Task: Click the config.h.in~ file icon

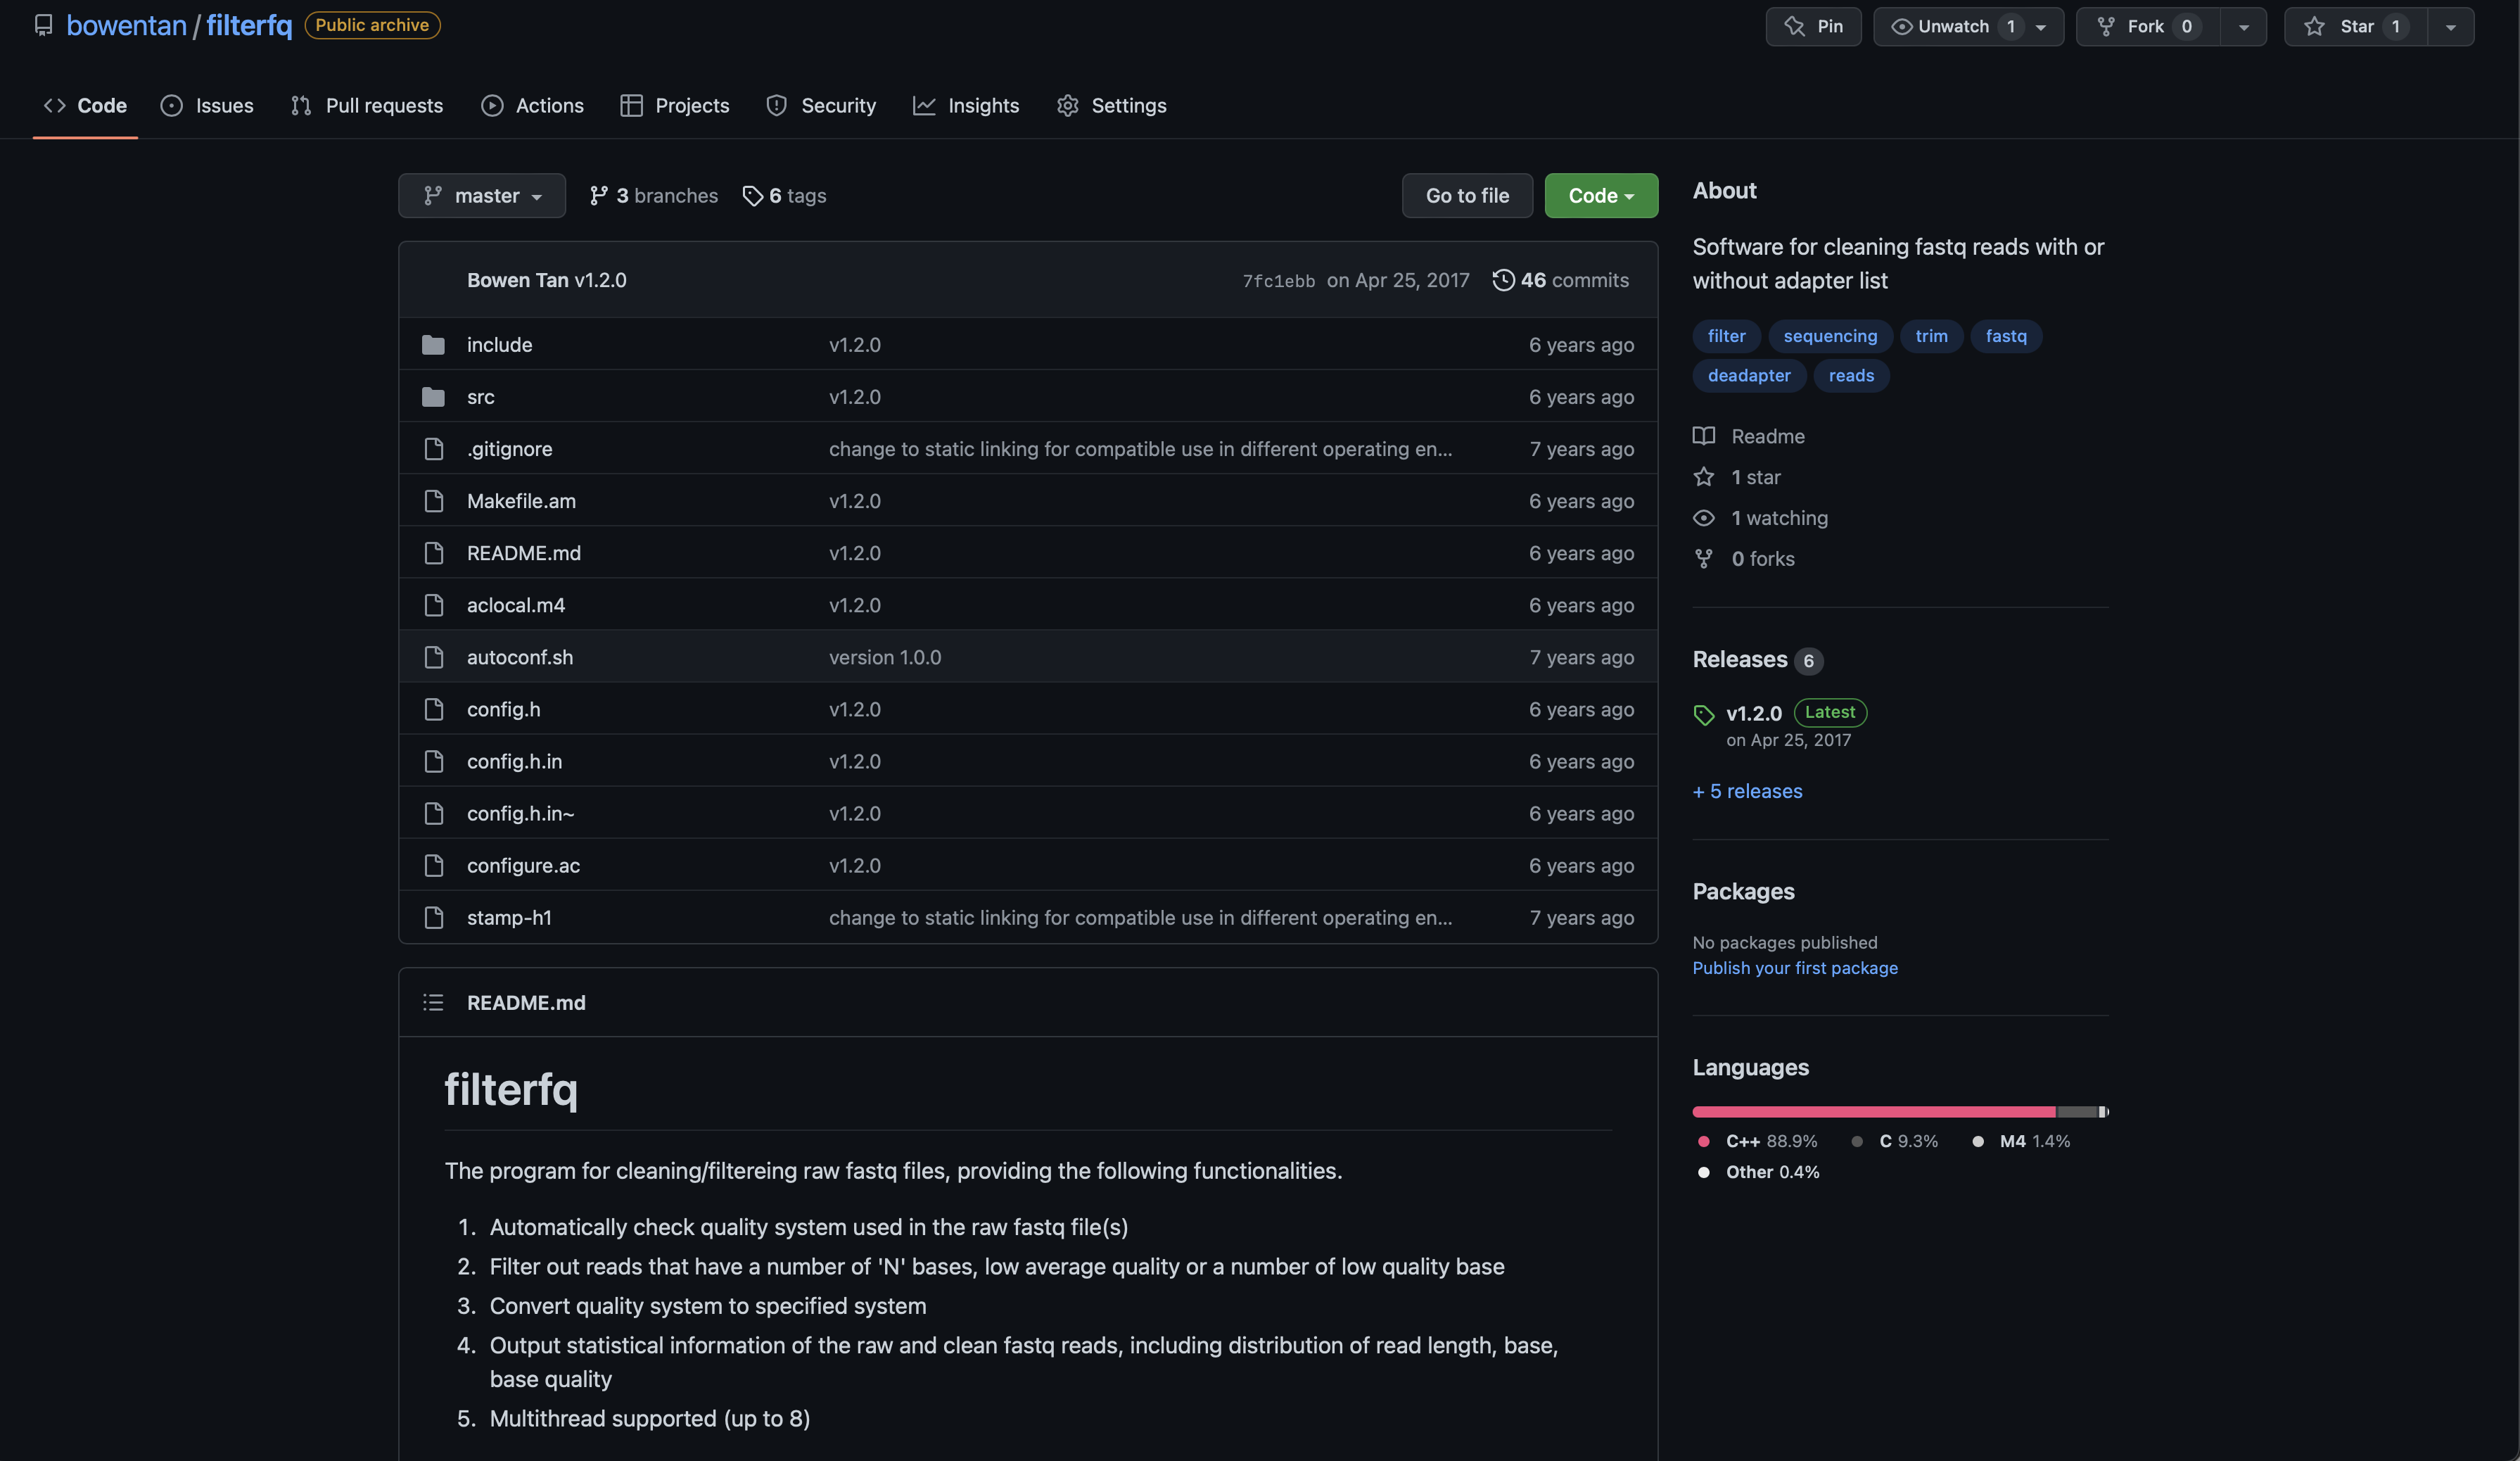Action: point(433,813)
